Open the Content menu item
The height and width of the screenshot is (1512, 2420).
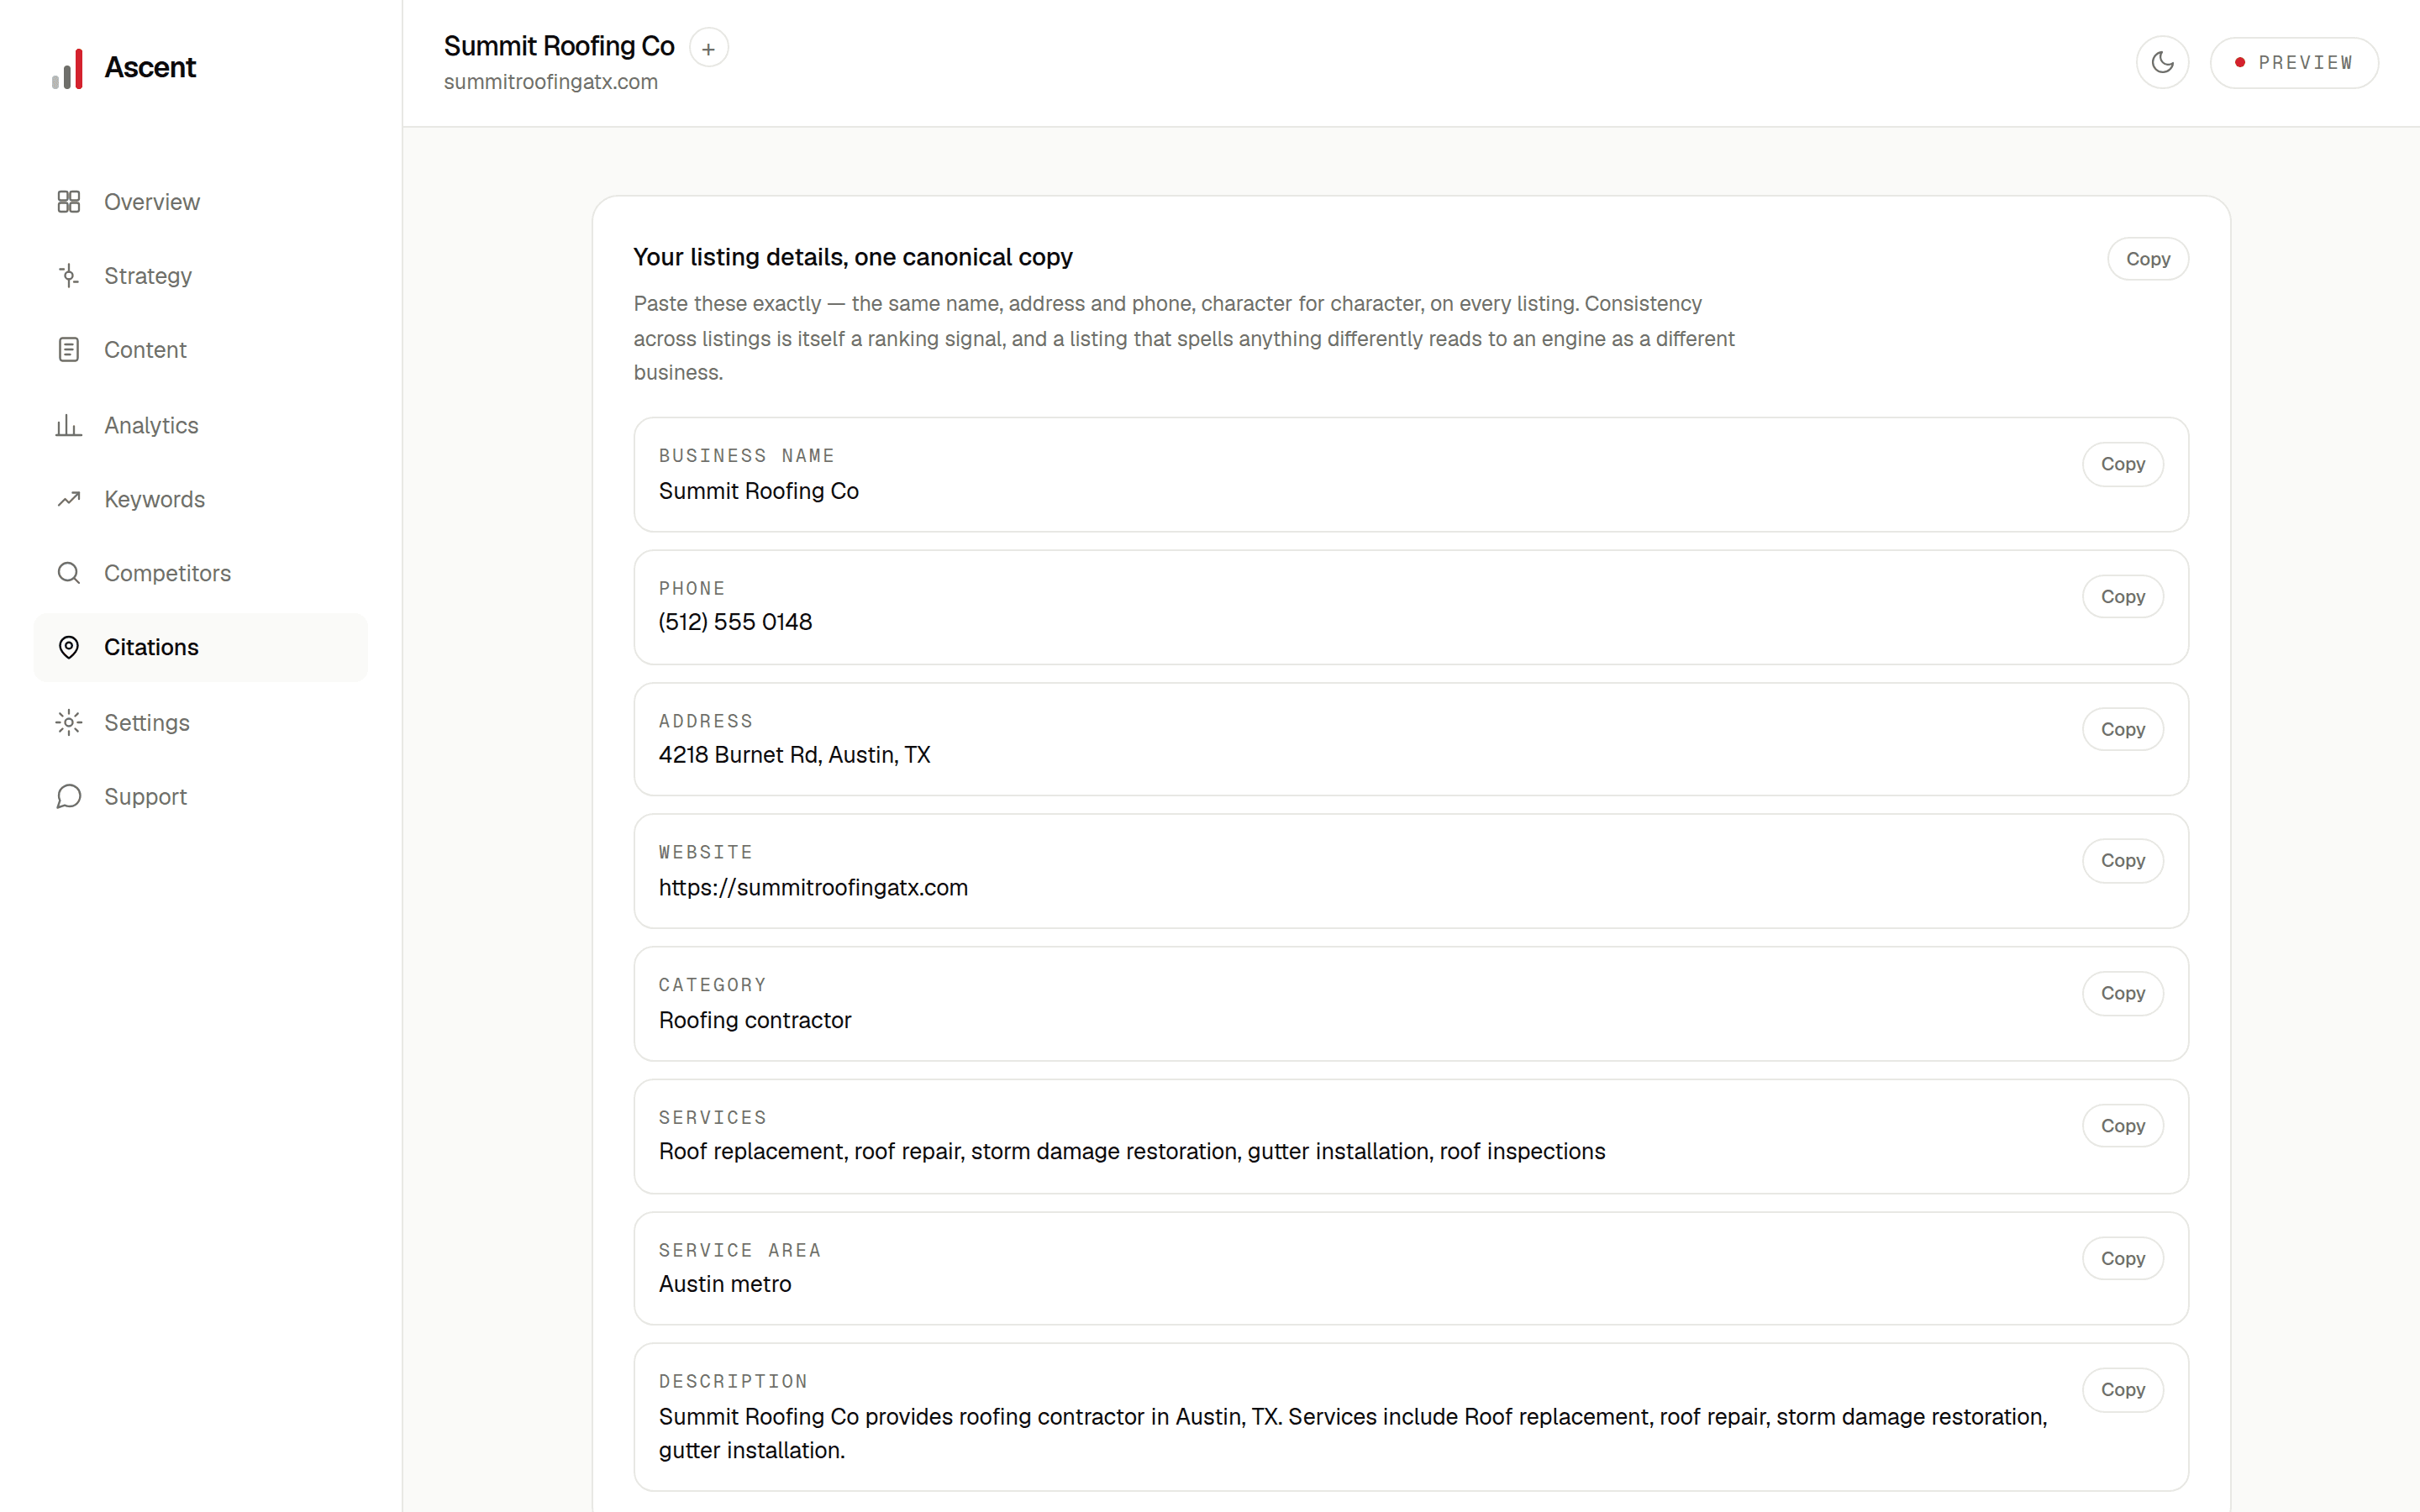tap(200, 350)
